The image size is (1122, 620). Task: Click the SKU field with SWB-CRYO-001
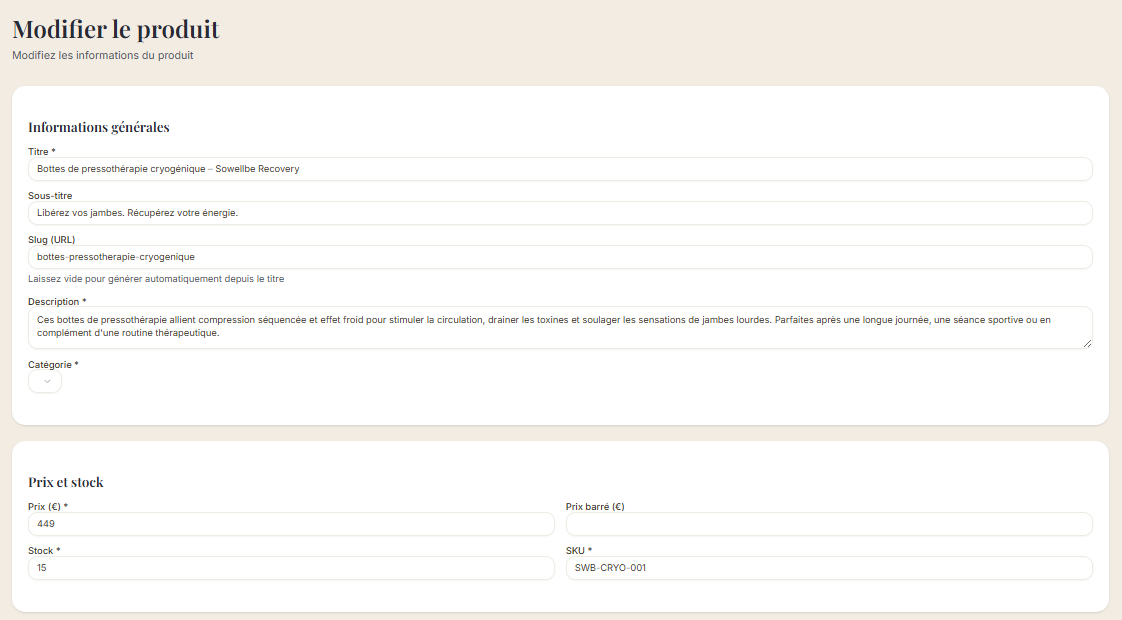[829, 568]
